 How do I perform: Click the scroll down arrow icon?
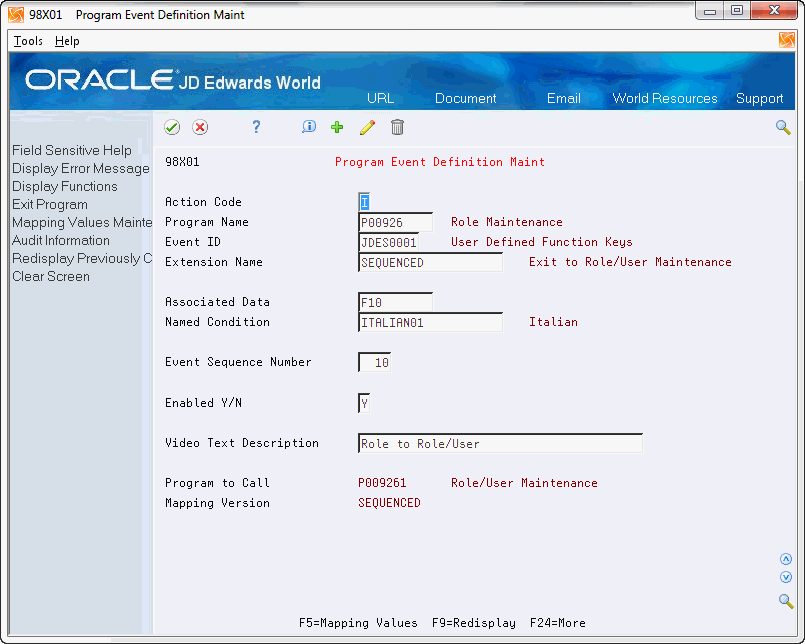[x=785, y=577]
